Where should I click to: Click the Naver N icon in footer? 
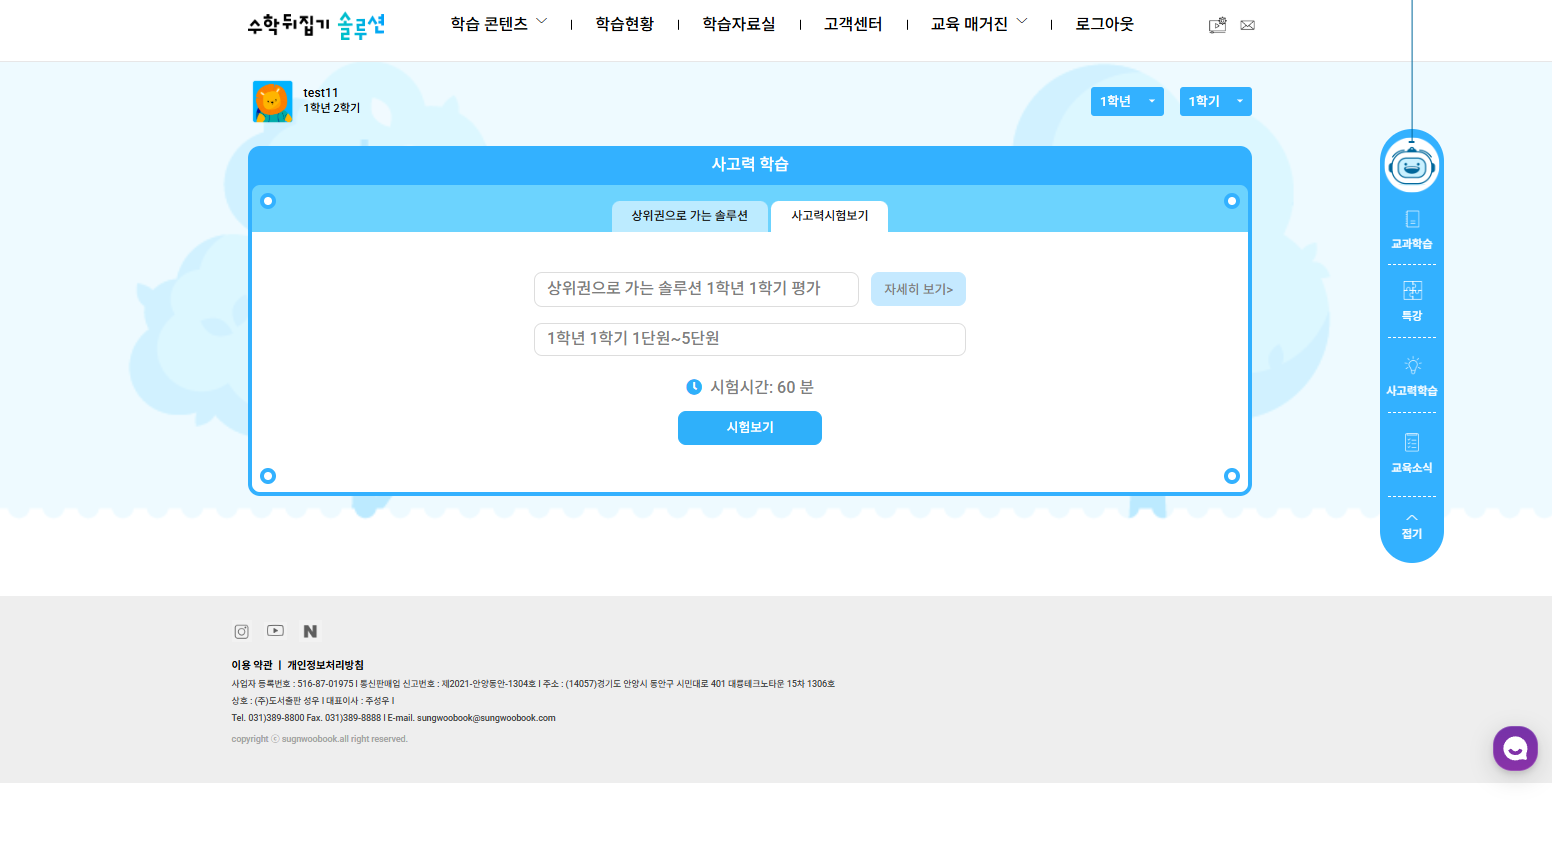310,631
